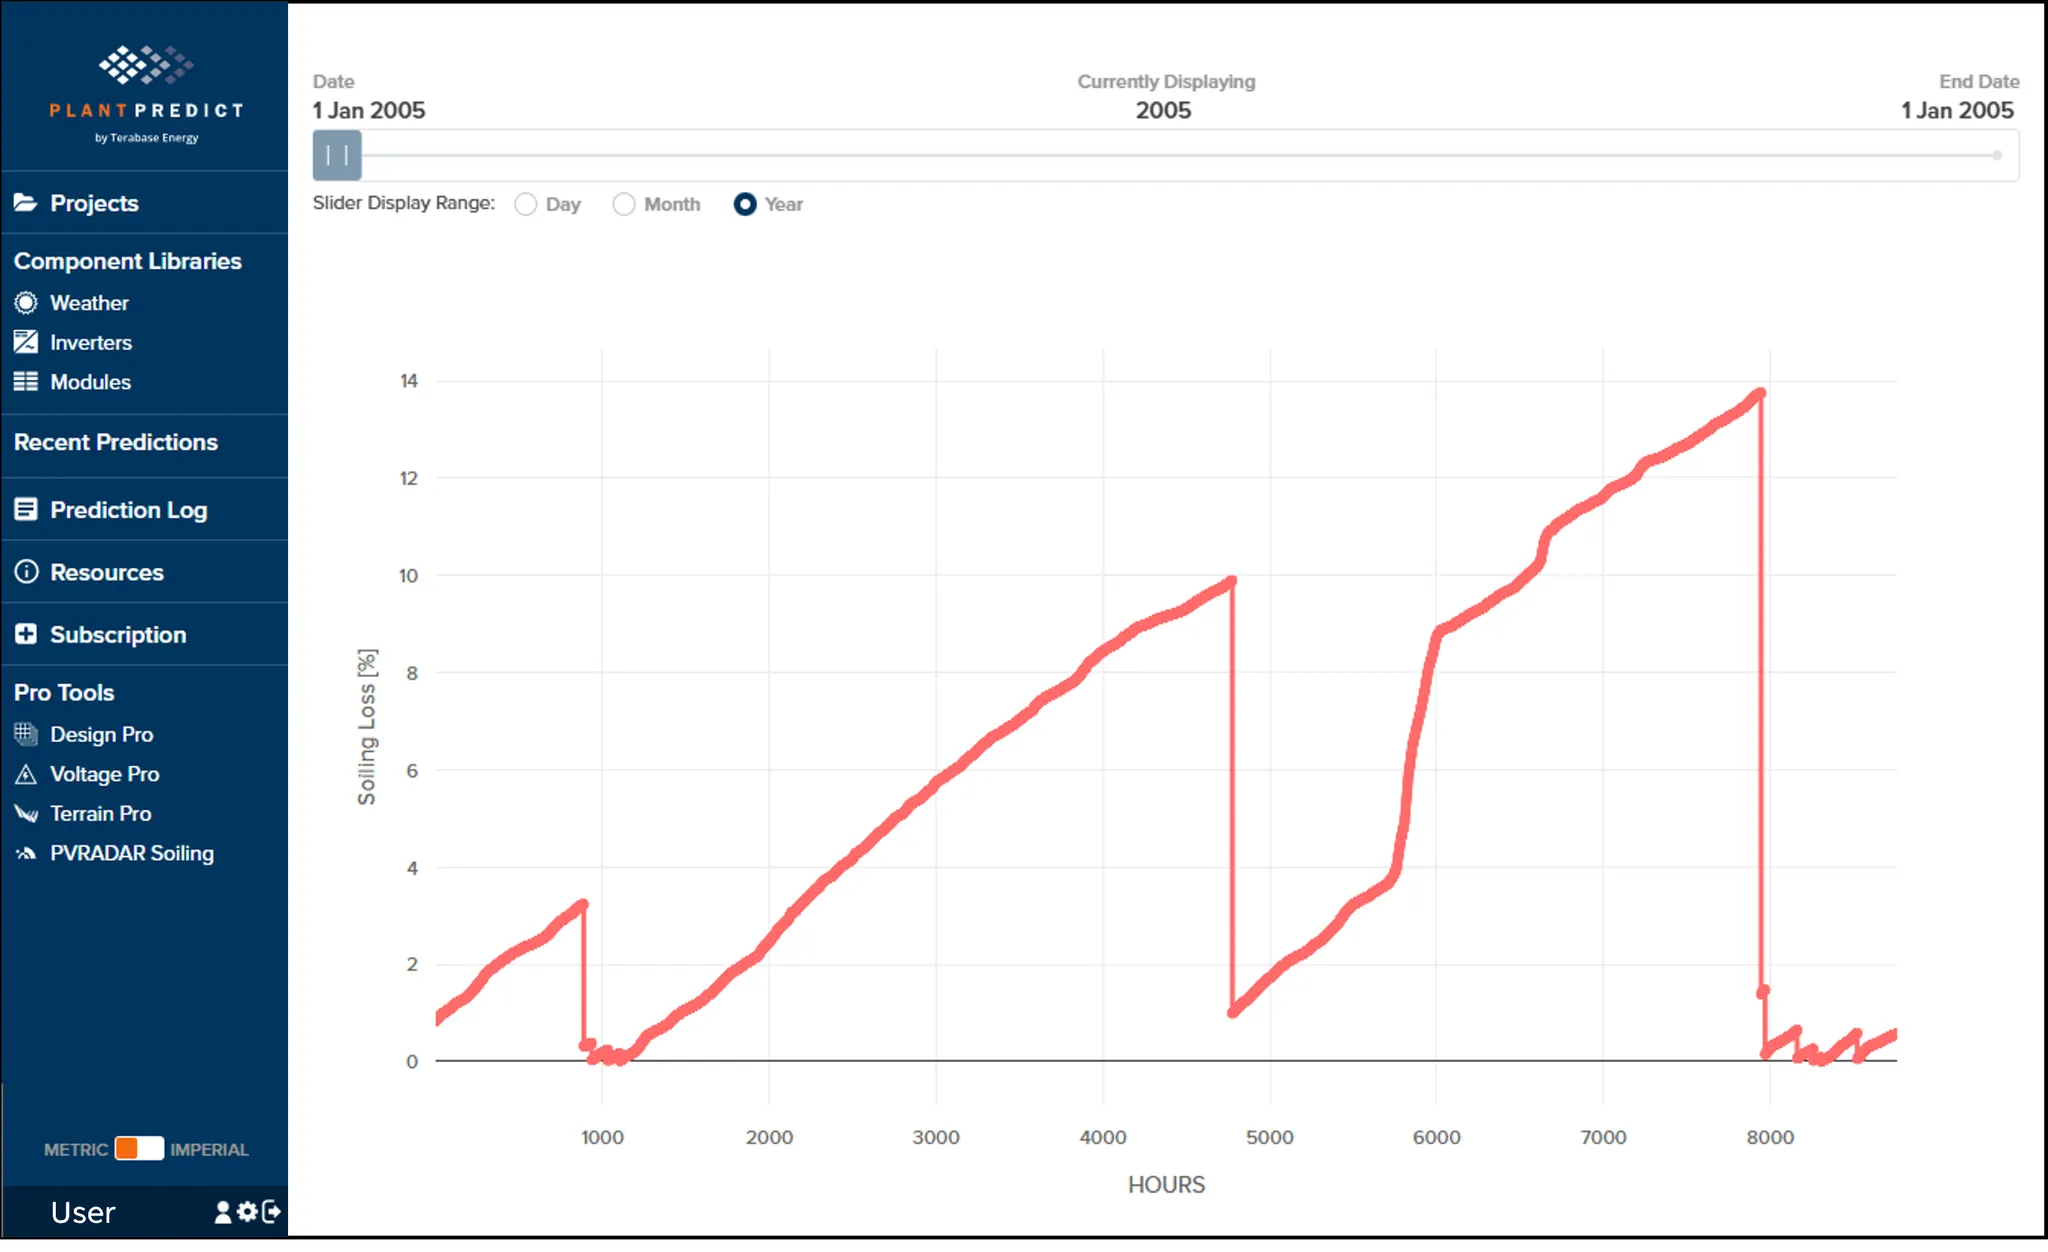Open the Prediction Log menu item
The height and width of the screenshot is (1252, 2048).
128,510
